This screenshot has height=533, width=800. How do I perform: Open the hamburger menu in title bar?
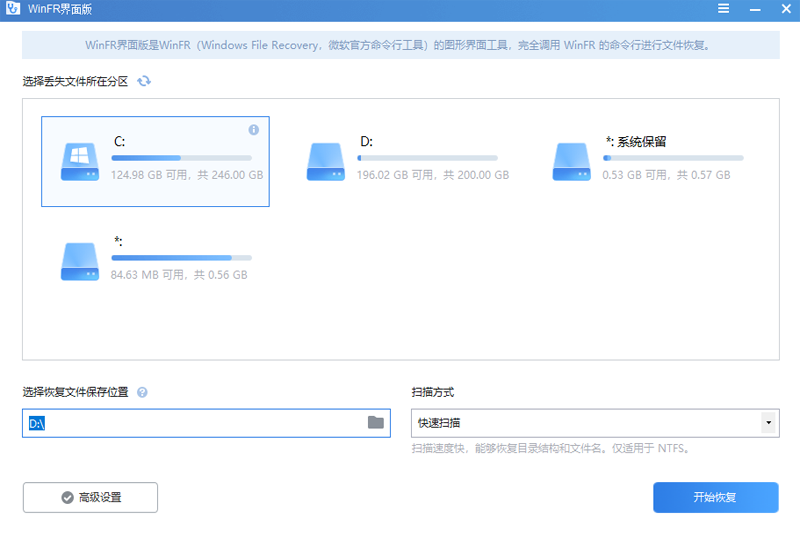point(723,9)
